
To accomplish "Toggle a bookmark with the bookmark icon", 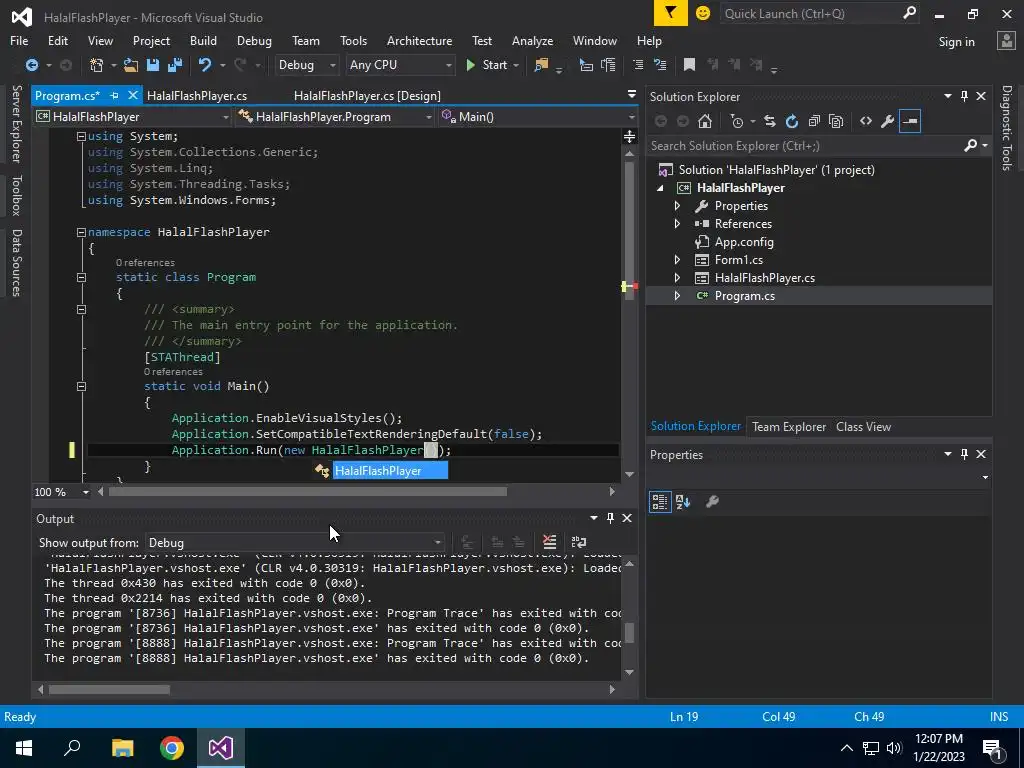I will click(x=689, y=65).
